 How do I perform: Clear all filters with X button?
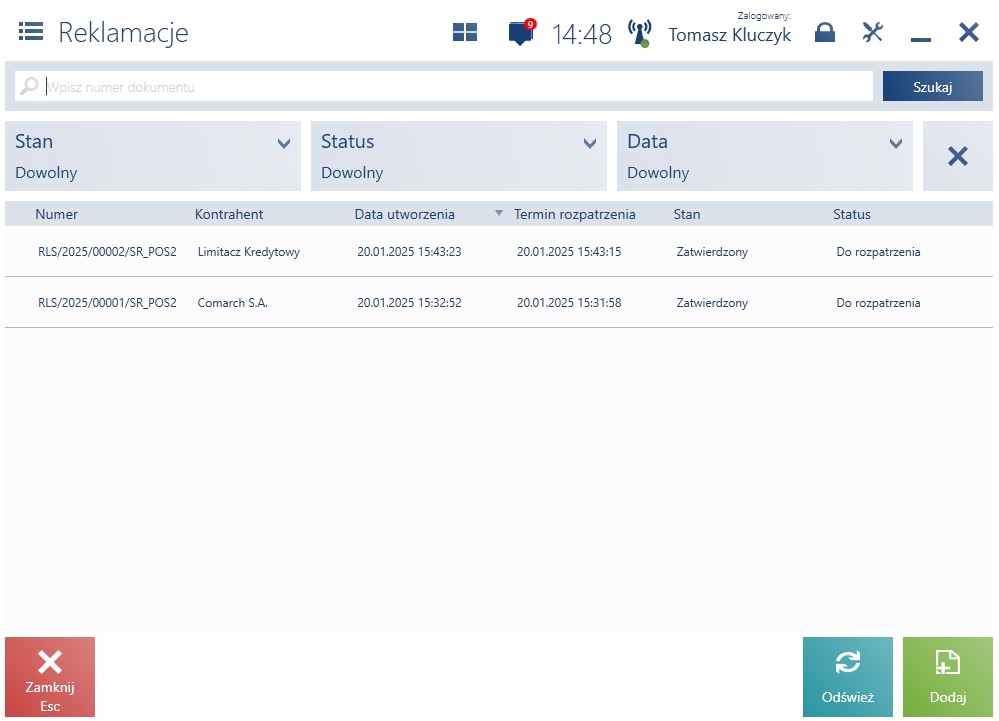[x=958, y=156]
